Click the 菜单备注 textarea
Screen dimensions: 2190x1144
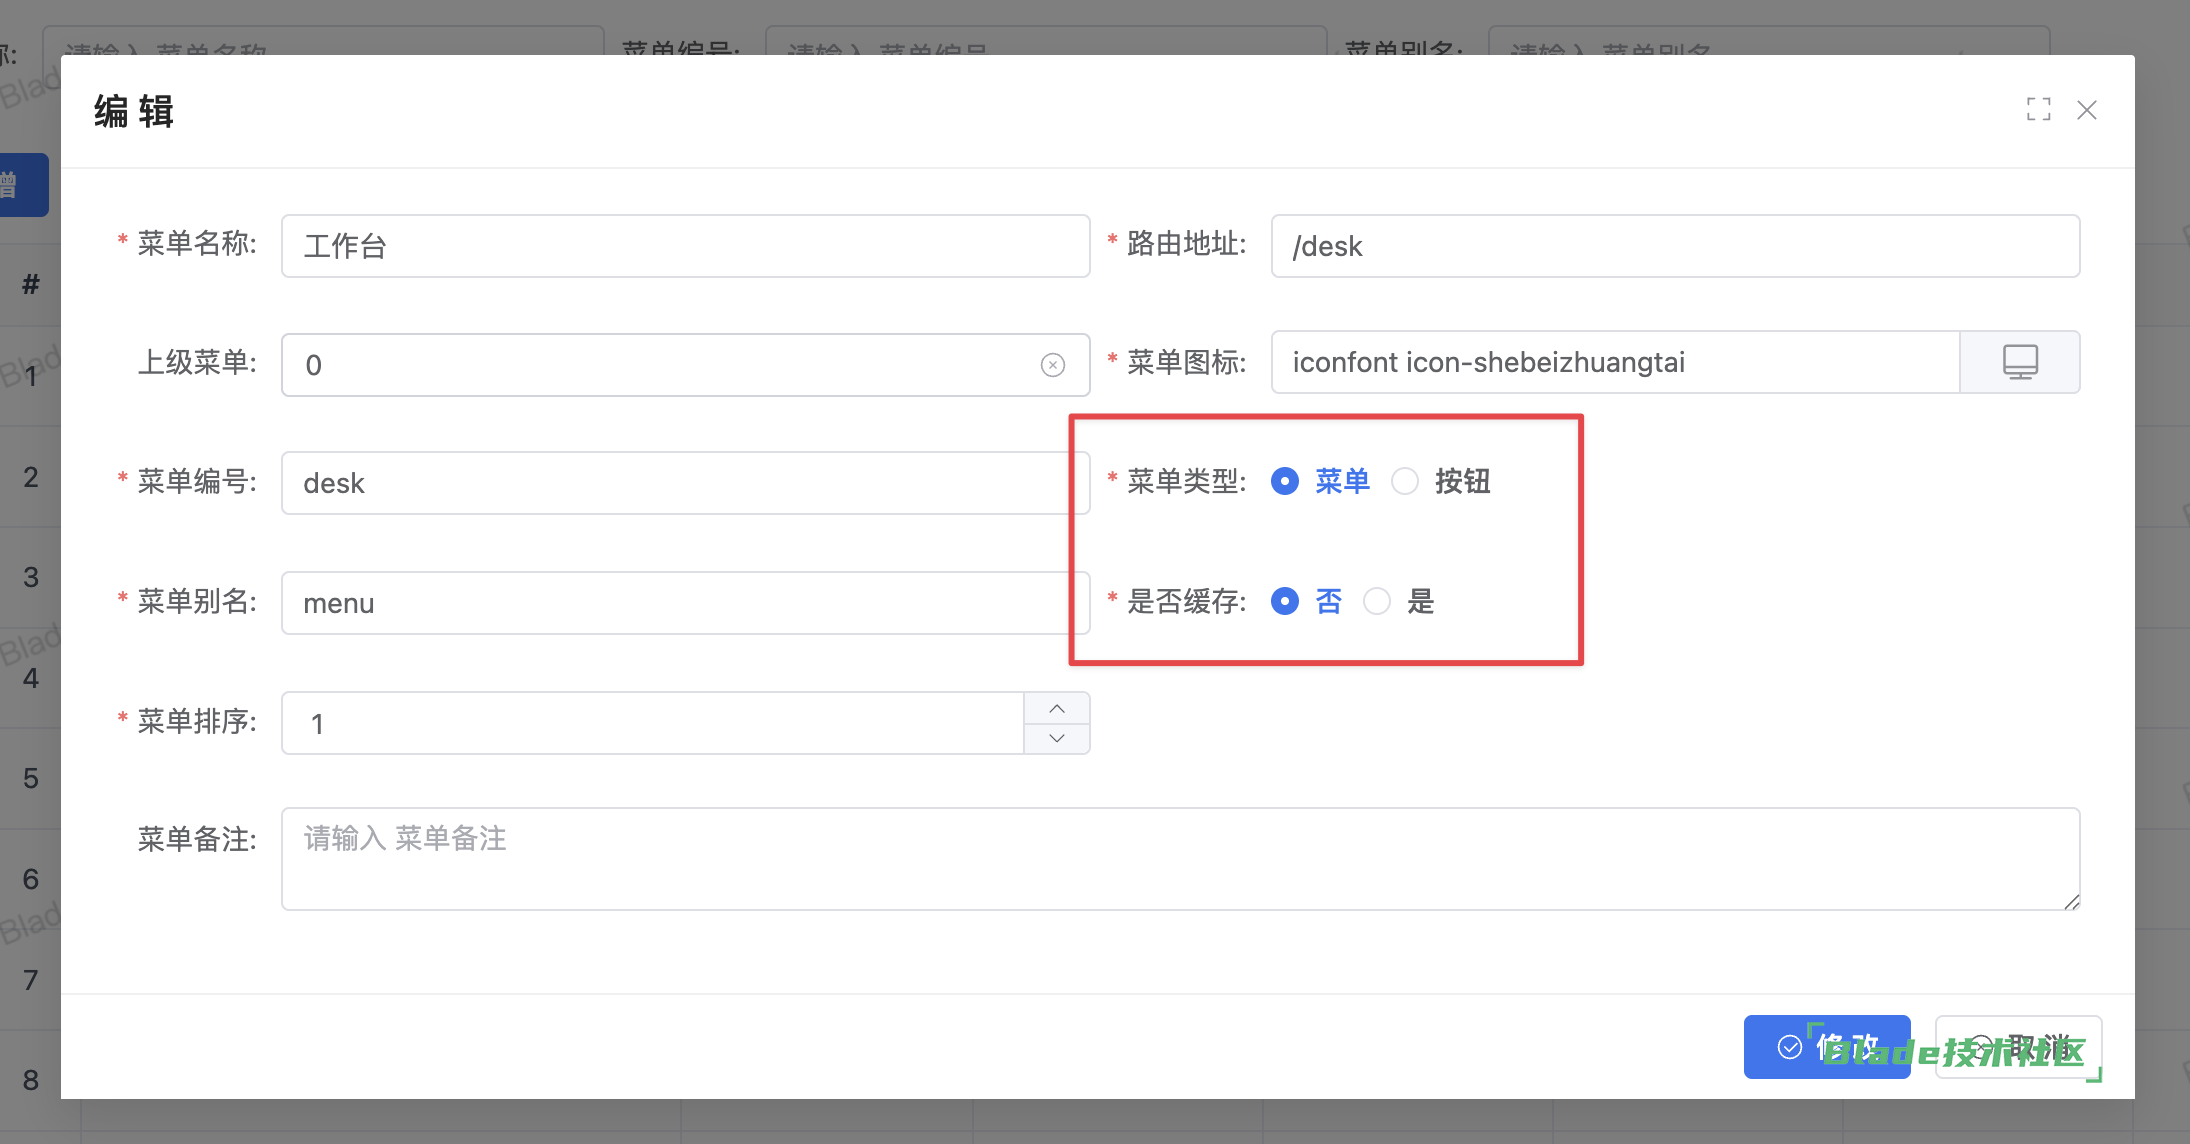[x=1180, y=859]
